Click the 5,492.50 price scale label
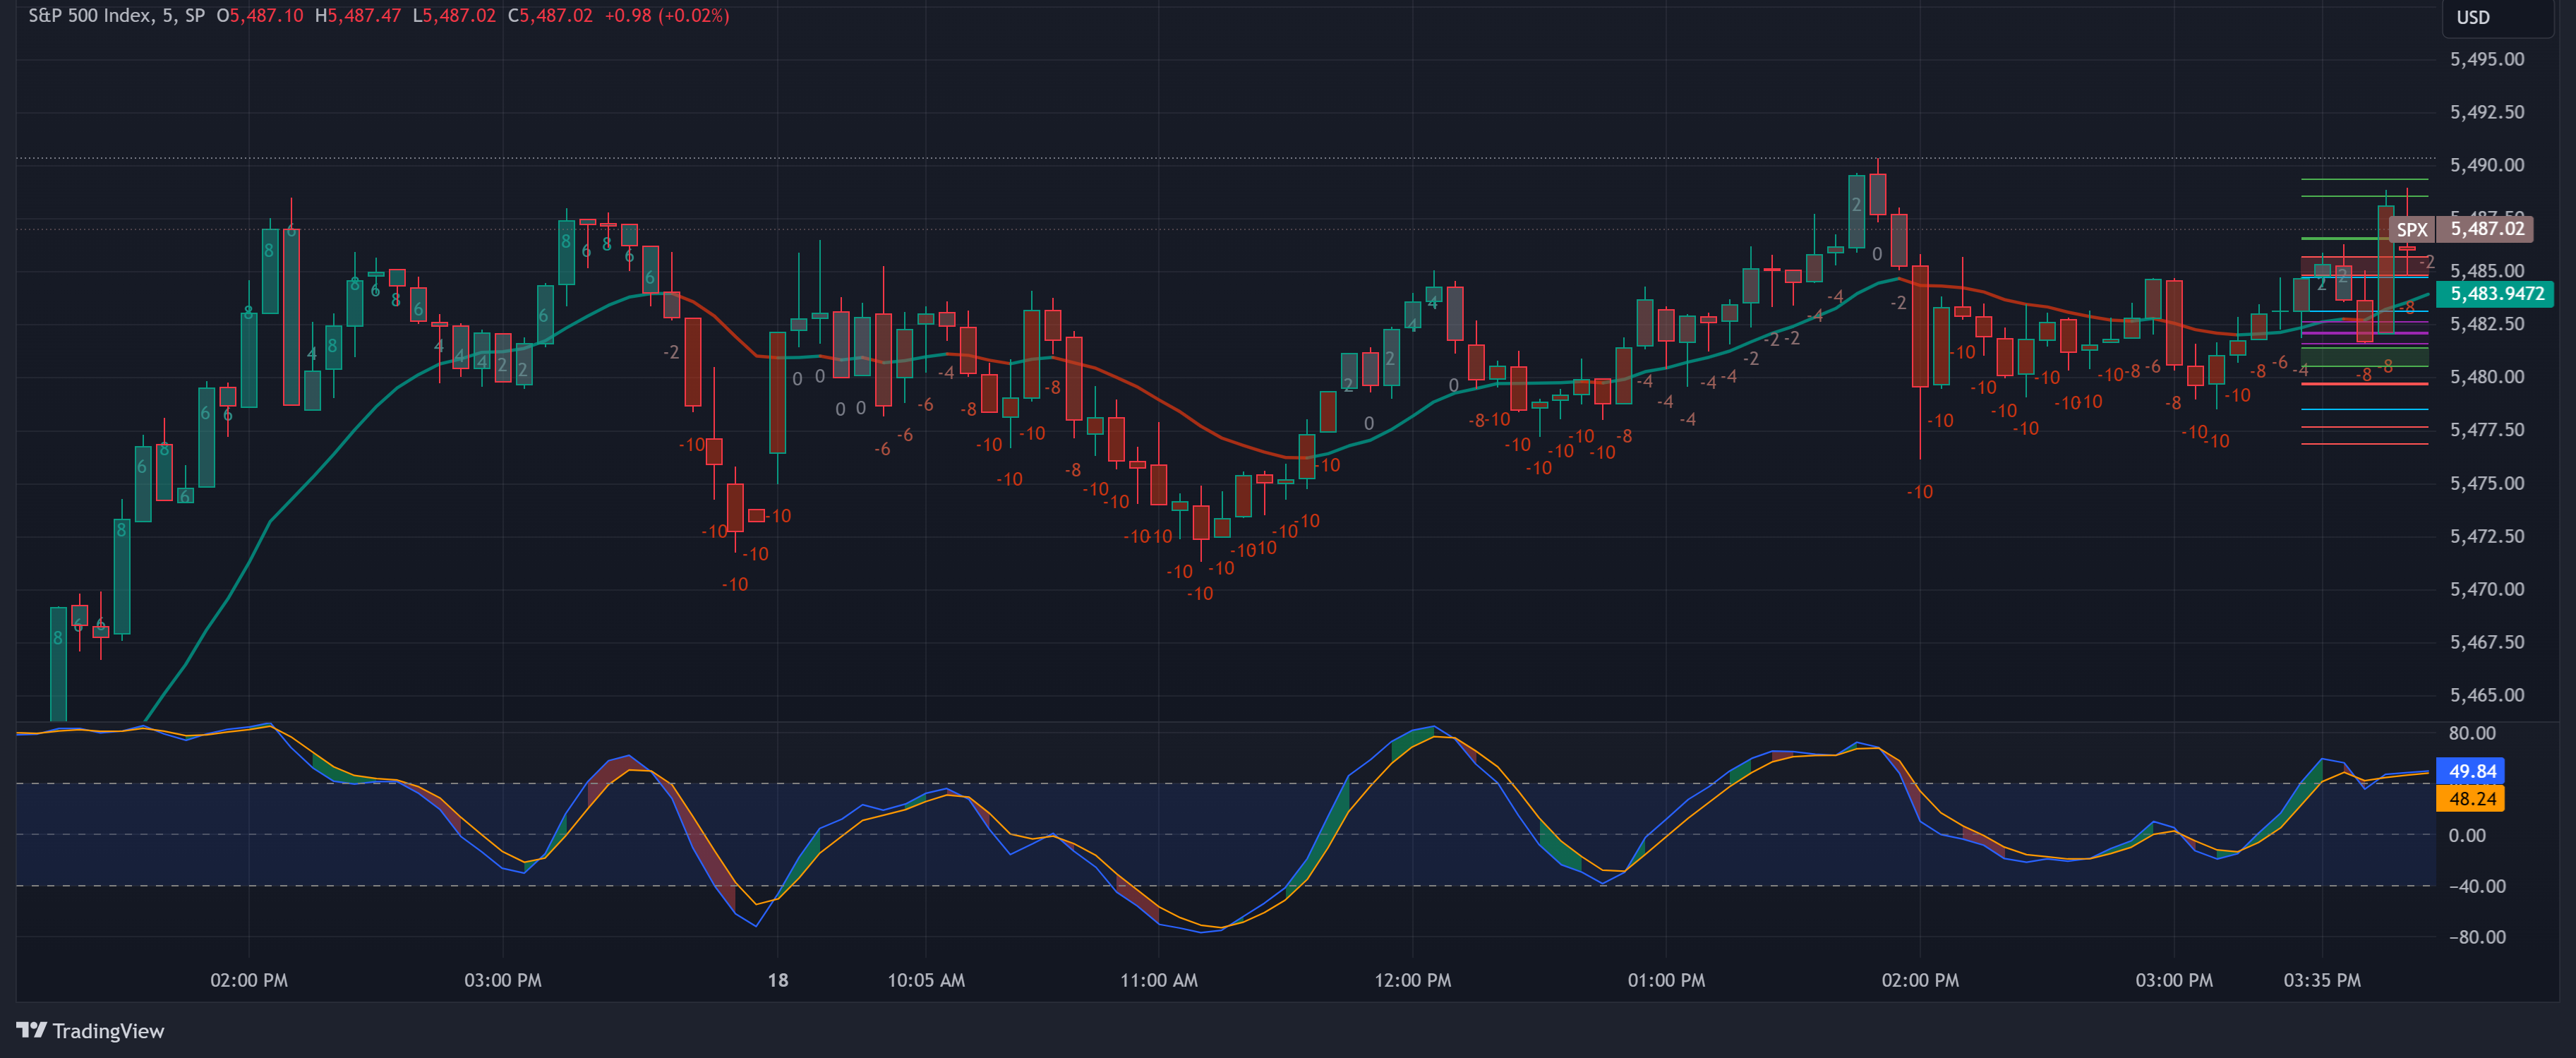 pos(2486,112)
